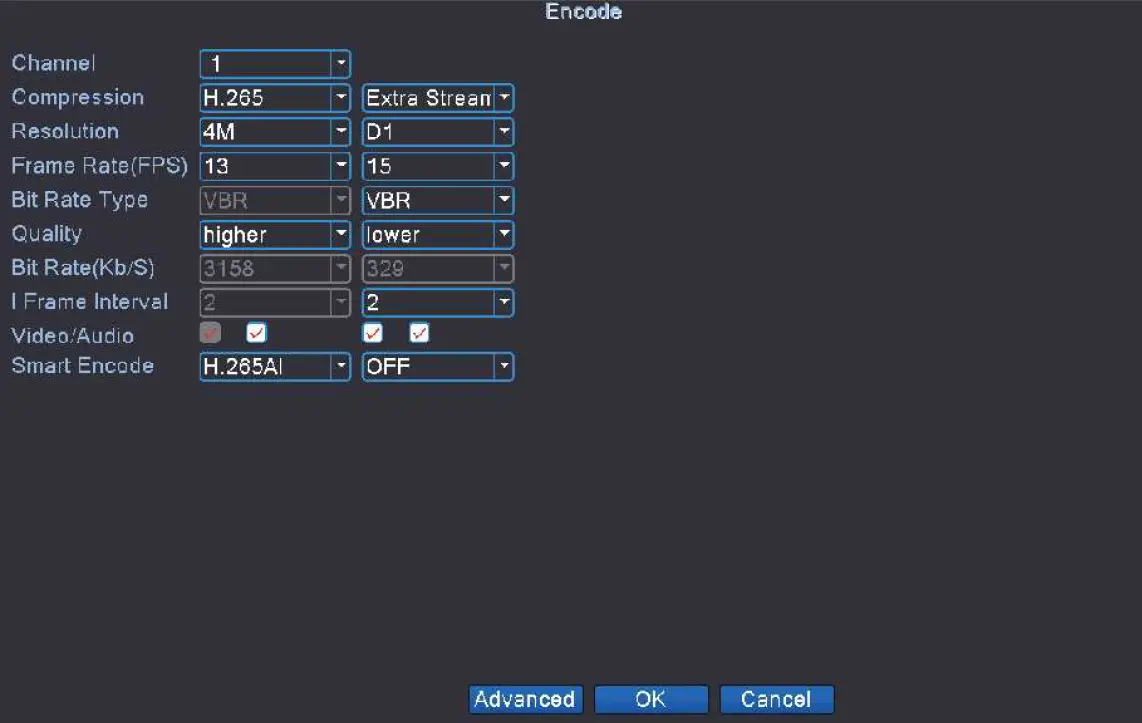Viewport: 1142px width, 723px height.
Task: Click the Video/Audio label
Action: pyautogui.click(x=73, y=336)
